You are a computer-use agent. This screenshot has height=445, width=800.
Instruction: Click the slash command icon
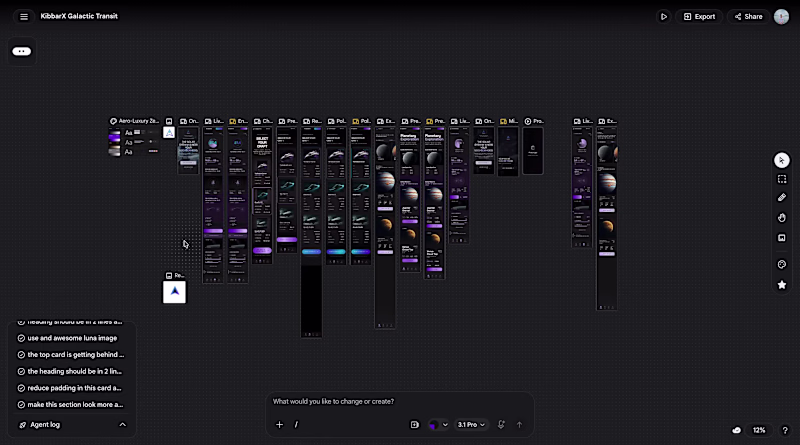[296, 425]
